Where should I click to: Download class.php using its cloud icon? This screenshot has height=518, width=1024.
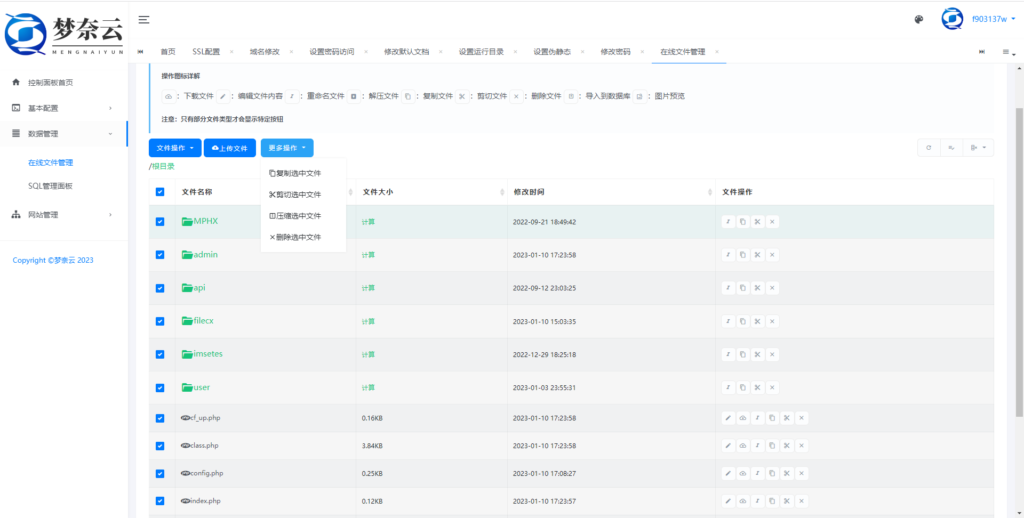coord(743,445)
